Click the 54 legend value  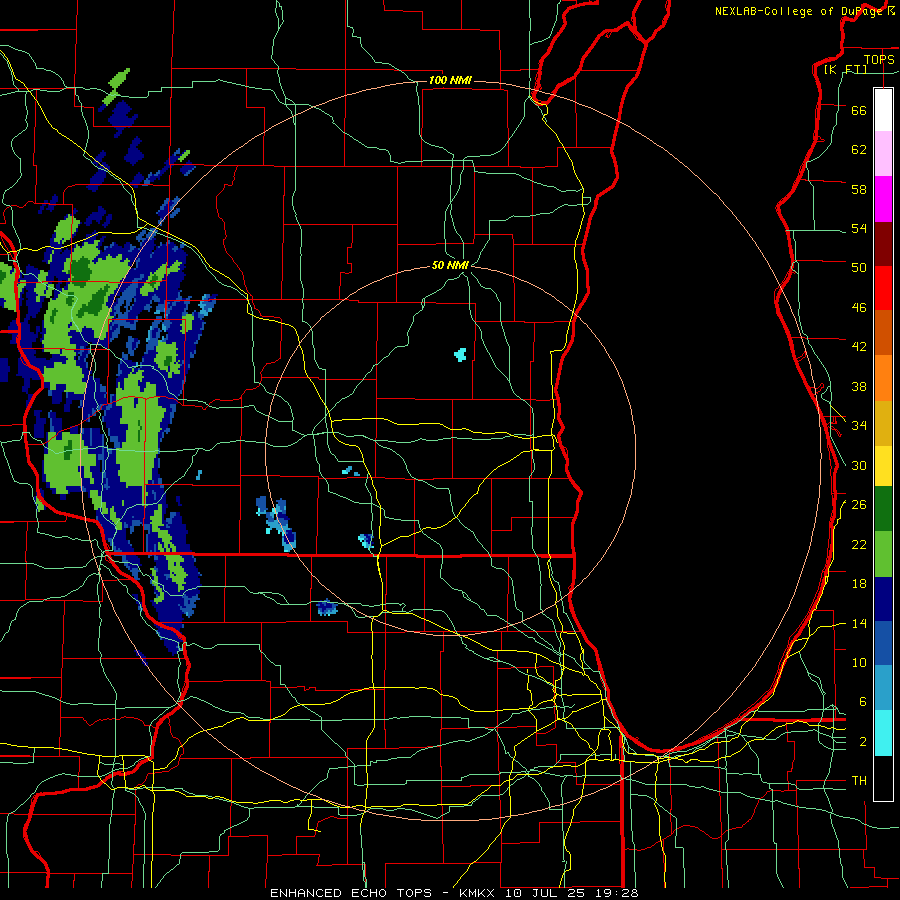(x=859, y=228)
